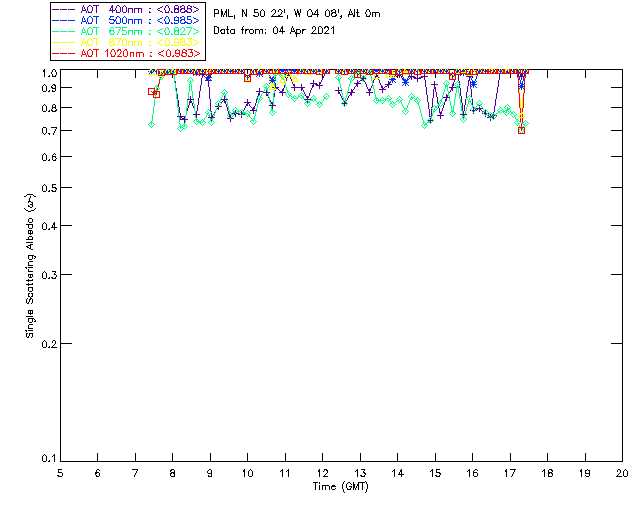Click the x-axis tick label 13

coord(360,473)
